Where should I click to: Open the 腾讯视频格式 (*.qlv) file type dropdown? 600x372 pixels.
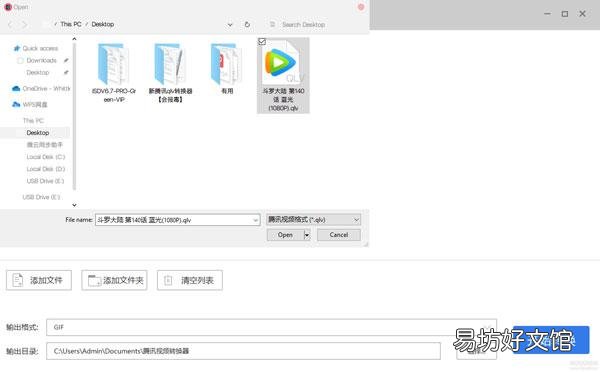coord(313,220)
